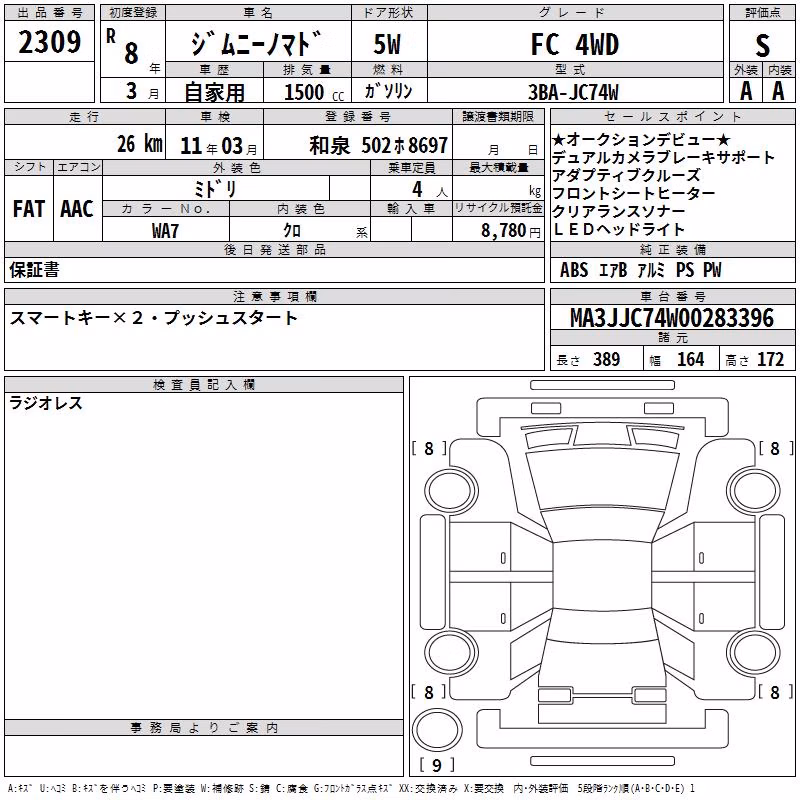Click the lot number 2309
Viewport: 800px width, 800px height.
tap(49, 42)
